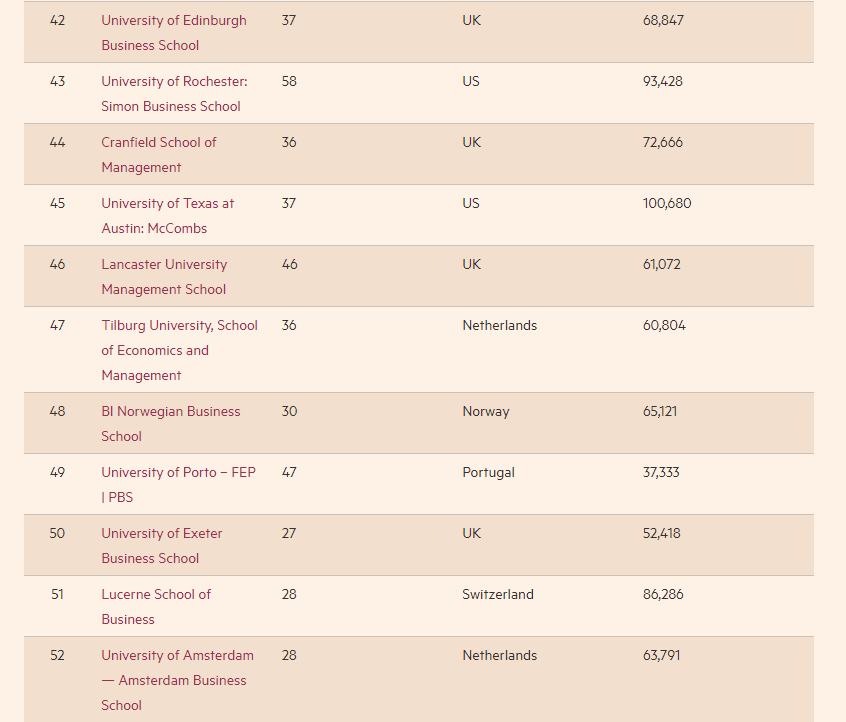Click value 27 in Exeter row
Image resolution: width=846 pixels, height=722 pixels.
[x=289, y=533]
